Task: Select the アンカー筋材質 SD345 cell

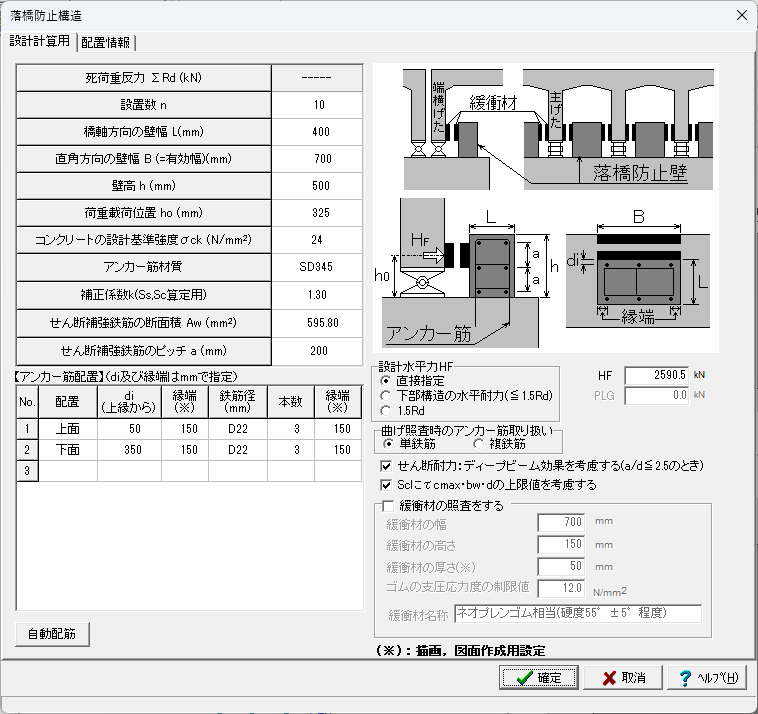Action: 318,268
